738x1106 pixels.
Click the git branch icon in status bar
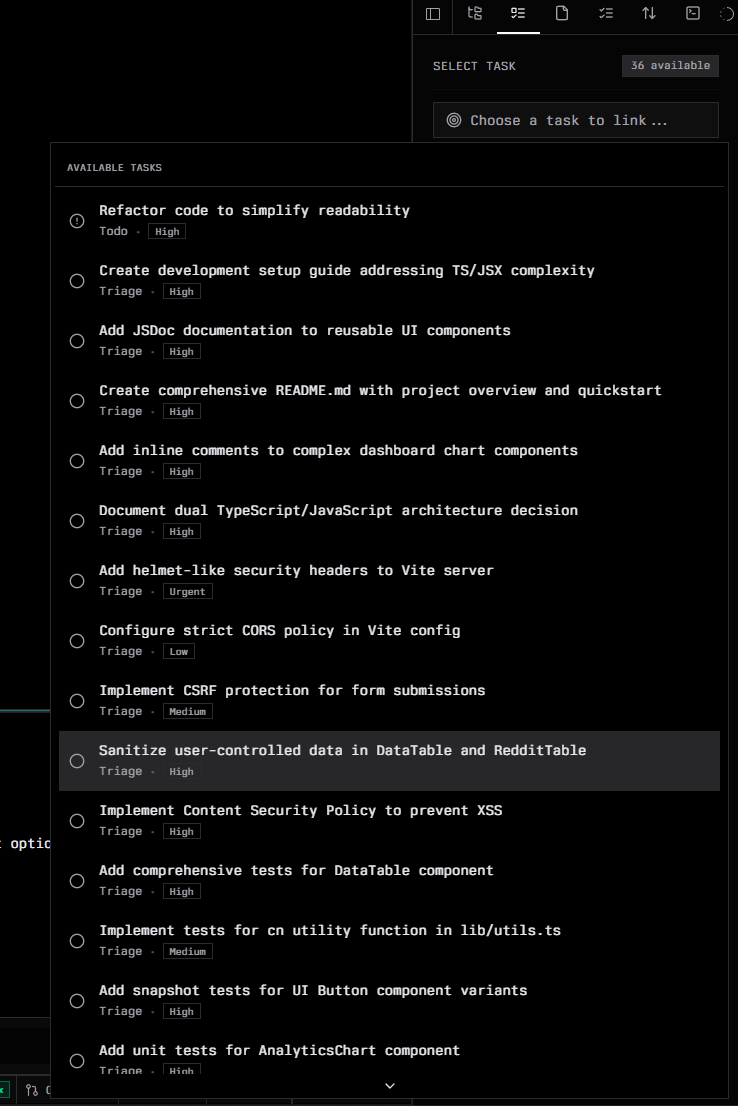(32, 1090)
